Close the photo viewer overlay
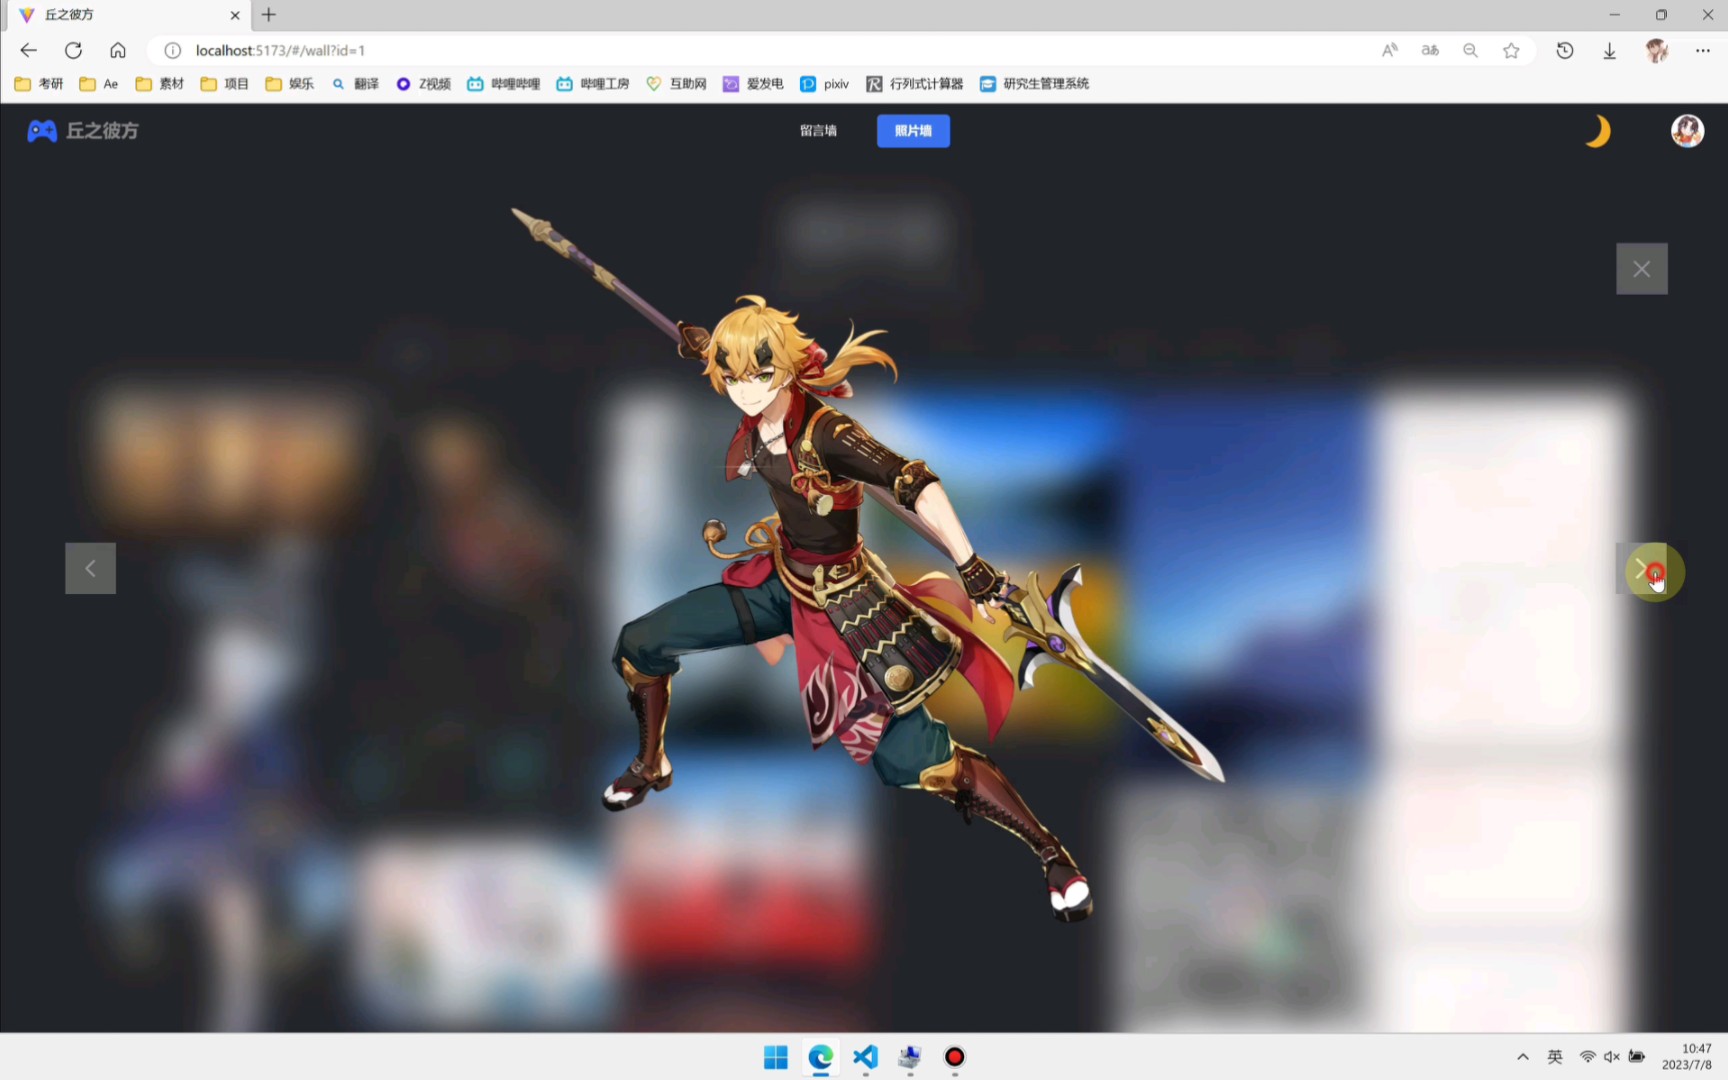The height and width of the screenshot is (1080, 1728). click(1641, 268)
